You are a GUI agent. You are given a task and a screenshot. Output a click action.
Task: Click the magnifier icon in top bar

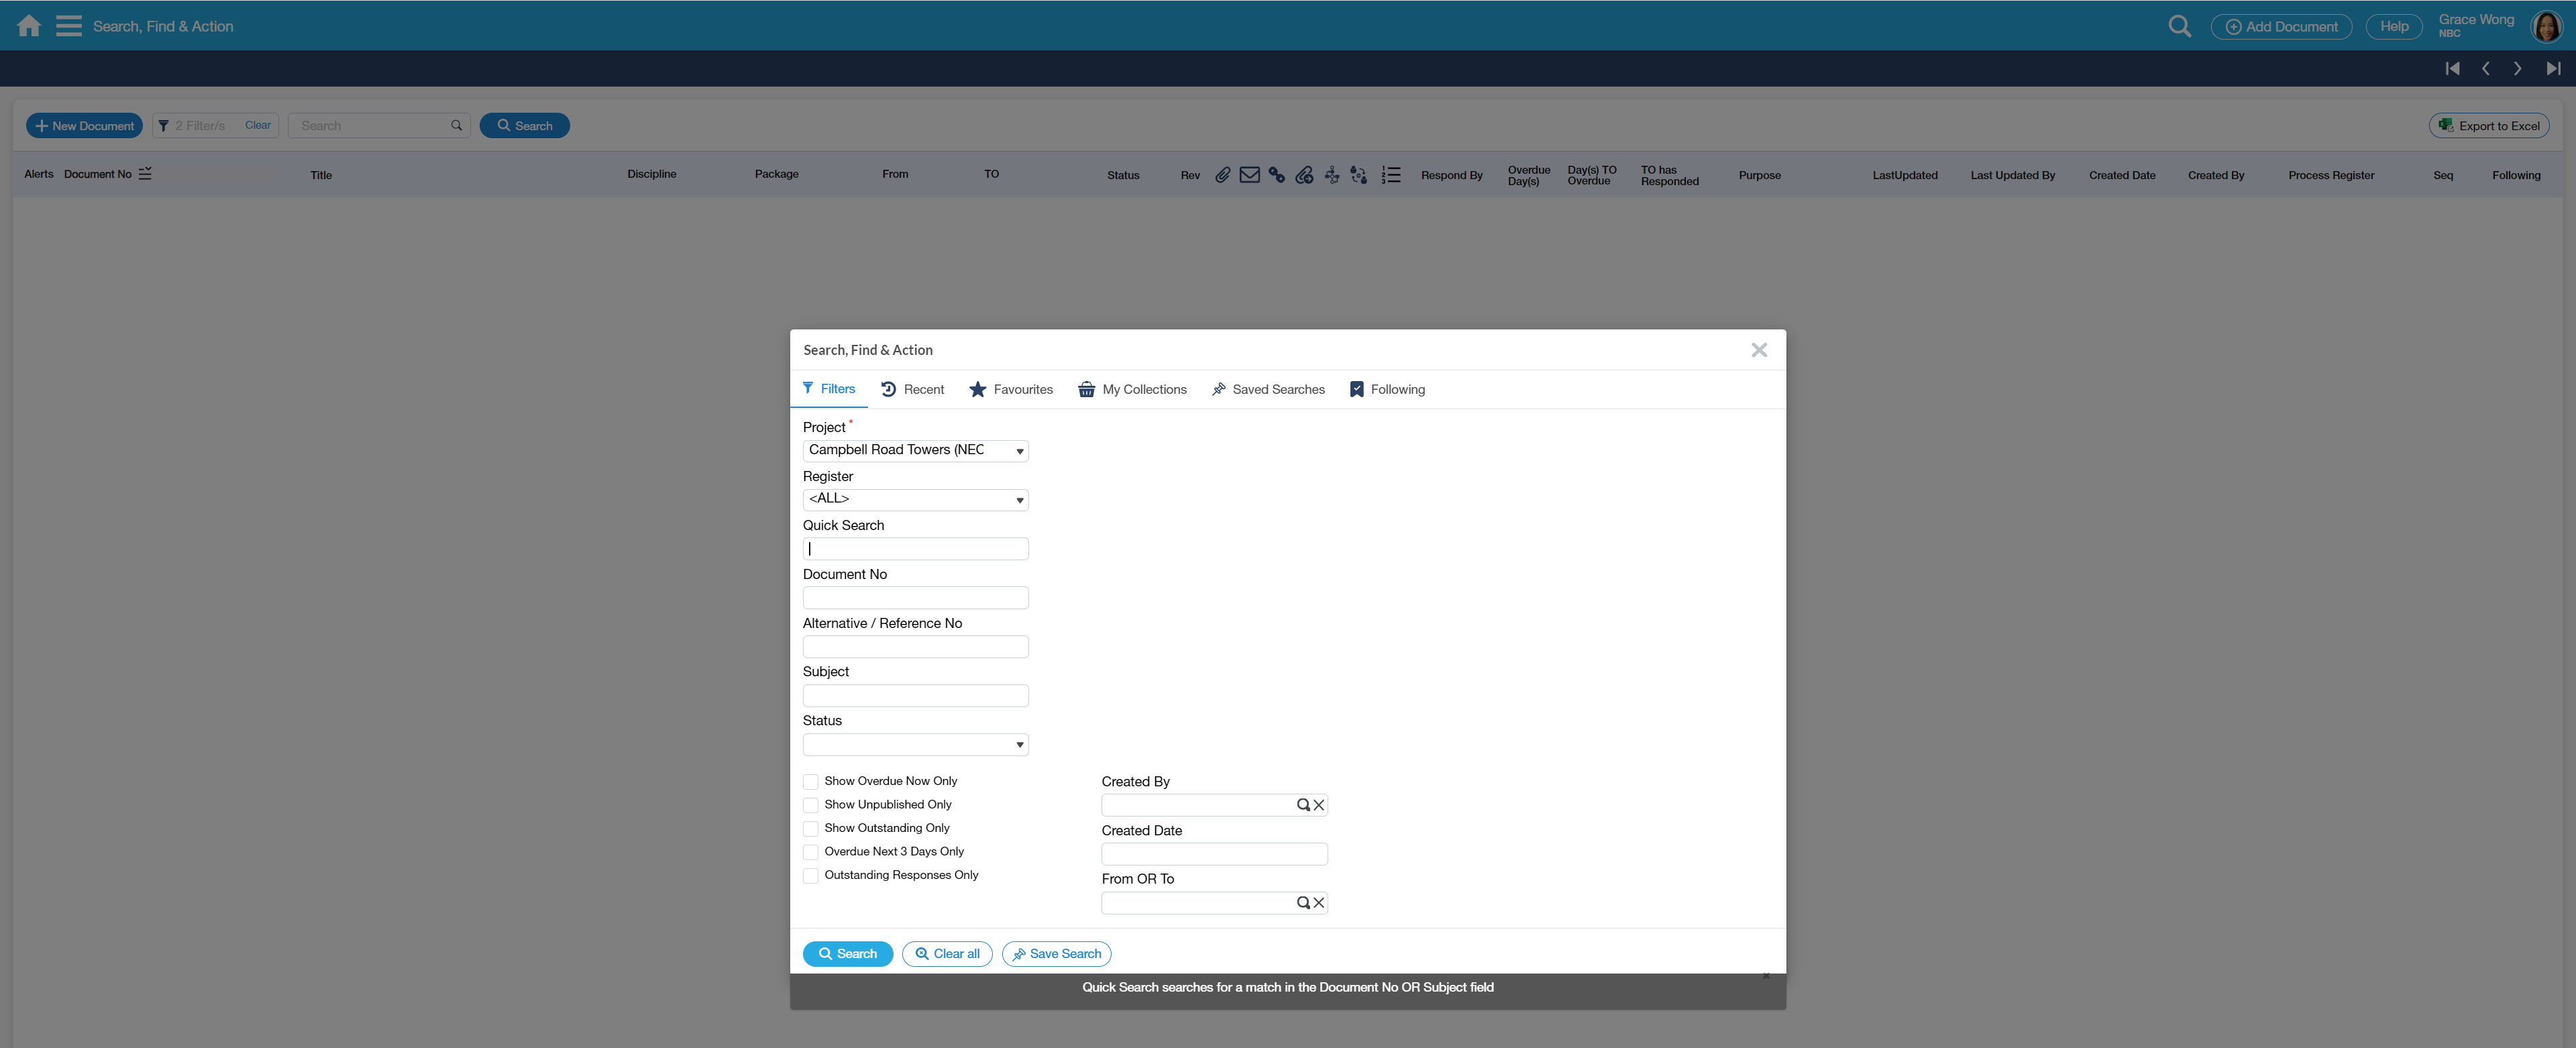2179,27
